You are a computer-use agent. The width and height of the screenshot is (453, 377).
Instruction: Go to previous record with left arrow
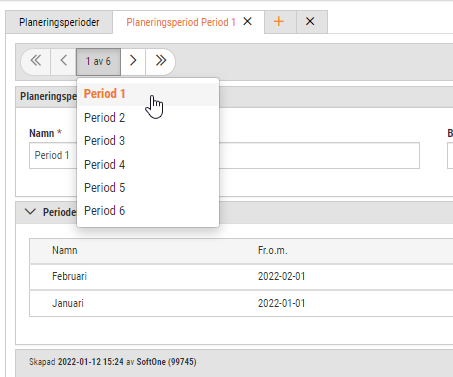tap(63, 62)
